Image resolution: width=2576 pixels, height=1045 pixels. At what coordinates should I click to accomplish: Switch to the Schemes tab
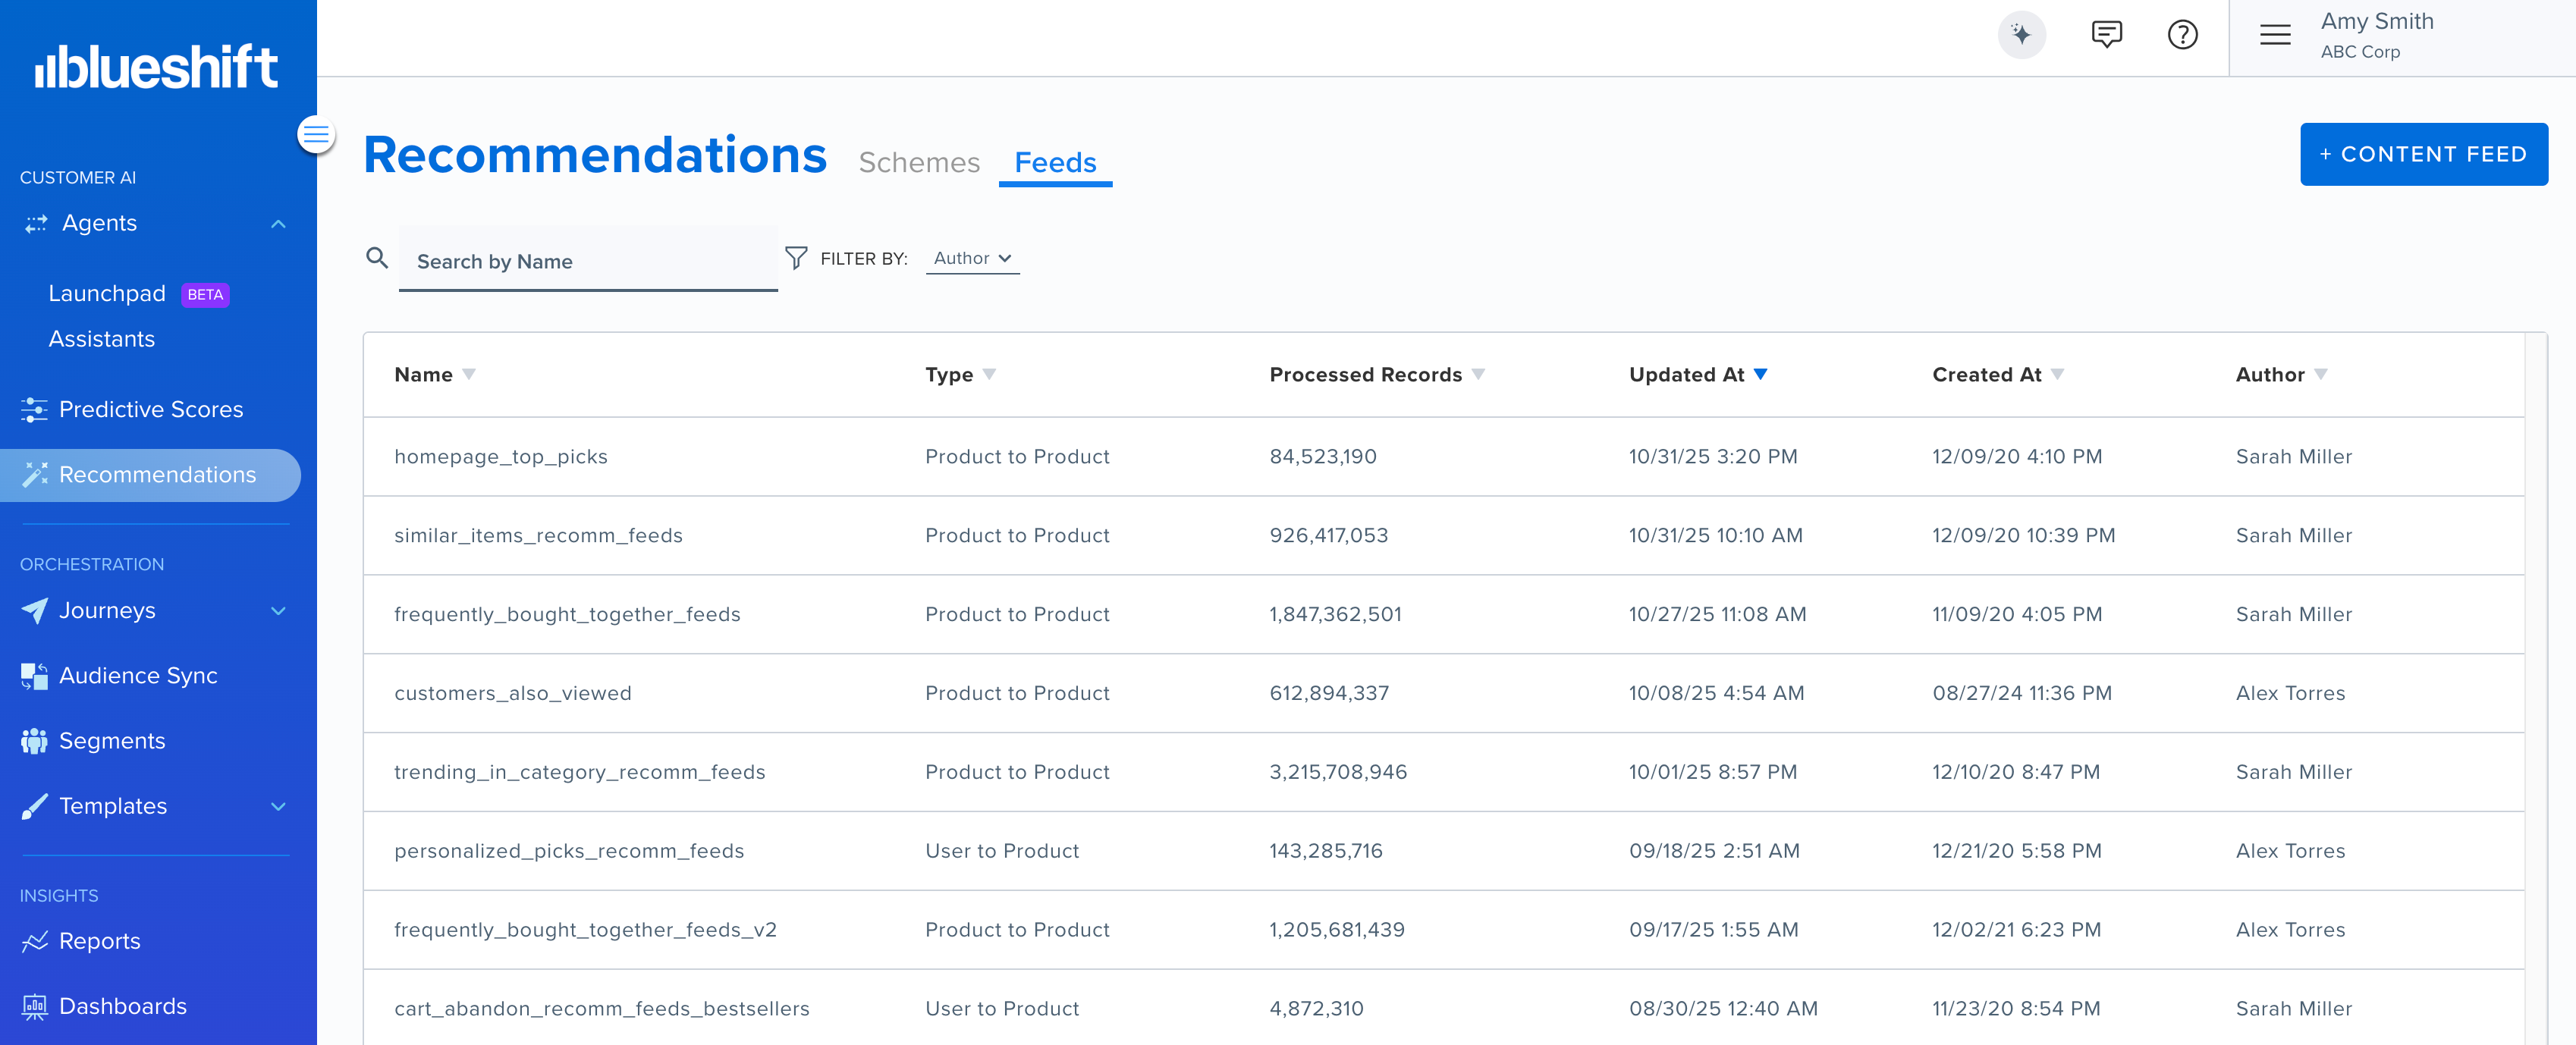click(x=919, y=162)
